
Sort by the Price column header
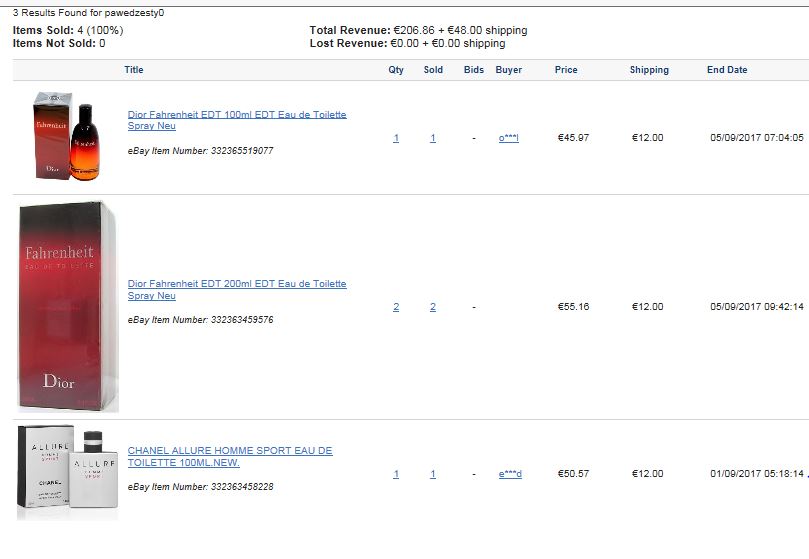(566, 70)
